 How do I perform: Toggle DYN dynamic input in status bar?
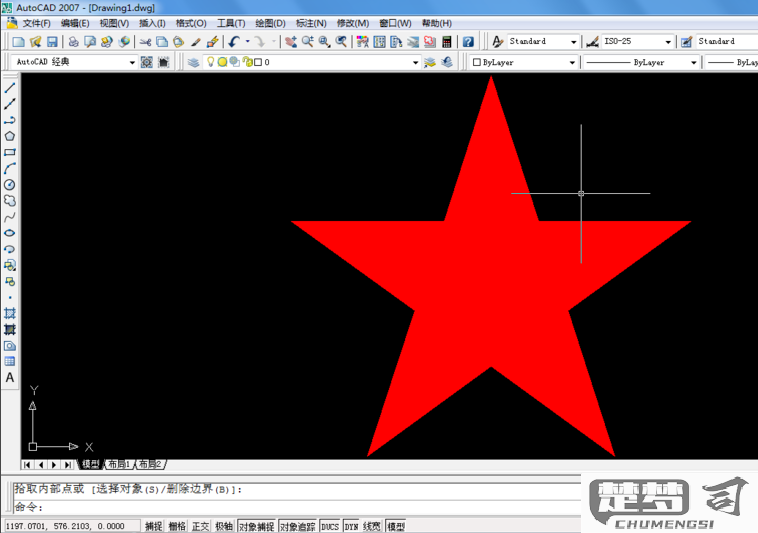point(351,526)
